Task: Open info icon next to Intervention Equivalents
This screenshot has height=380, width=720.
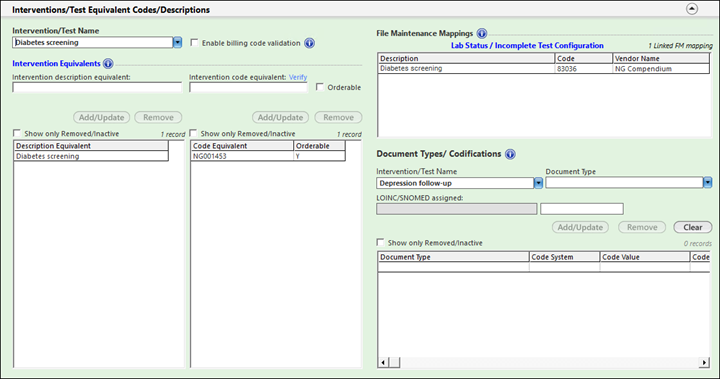Action: click(108, 64)
